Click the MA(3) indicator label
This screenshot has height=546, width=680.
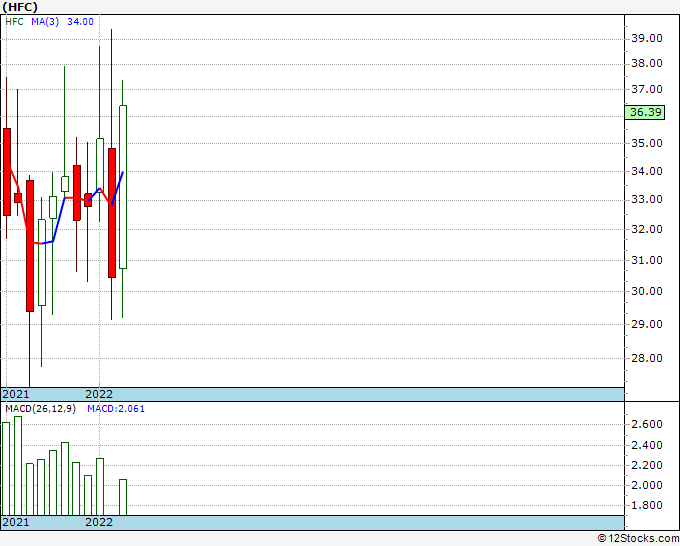[45, 22]
